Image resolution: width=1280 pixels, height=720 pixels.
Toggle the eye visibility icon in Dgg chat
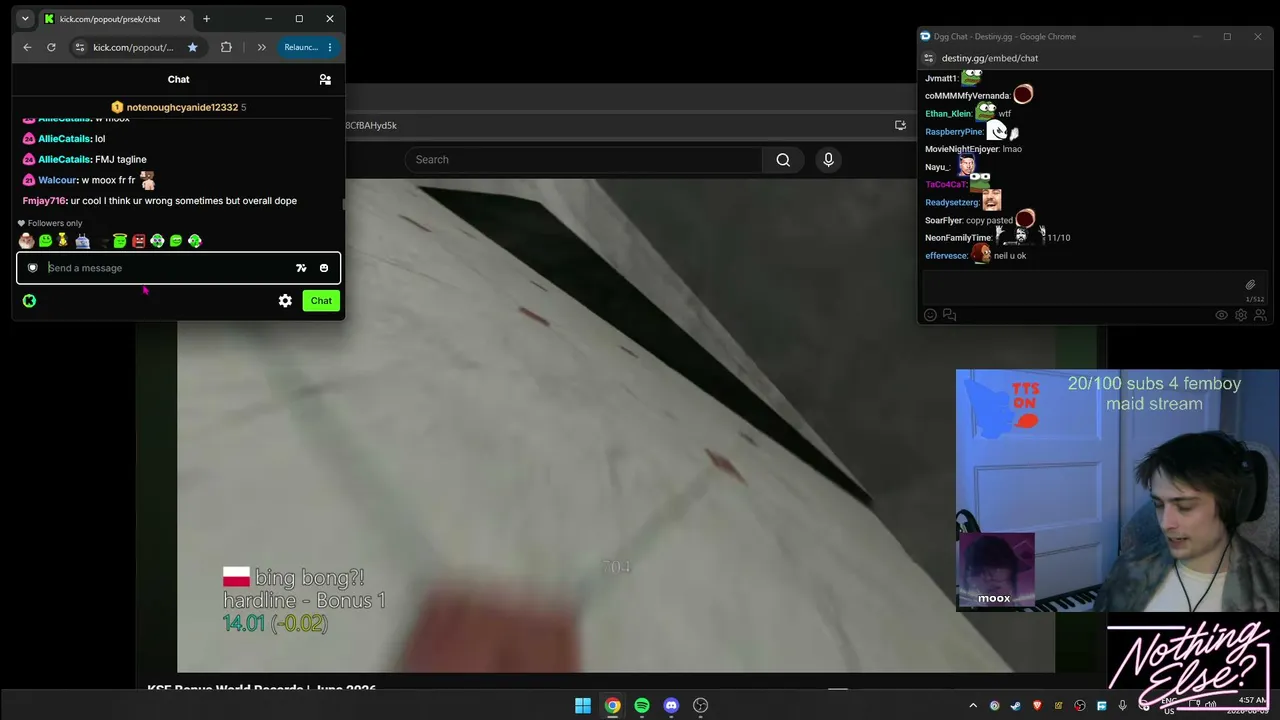click(x=1221, y=315)
